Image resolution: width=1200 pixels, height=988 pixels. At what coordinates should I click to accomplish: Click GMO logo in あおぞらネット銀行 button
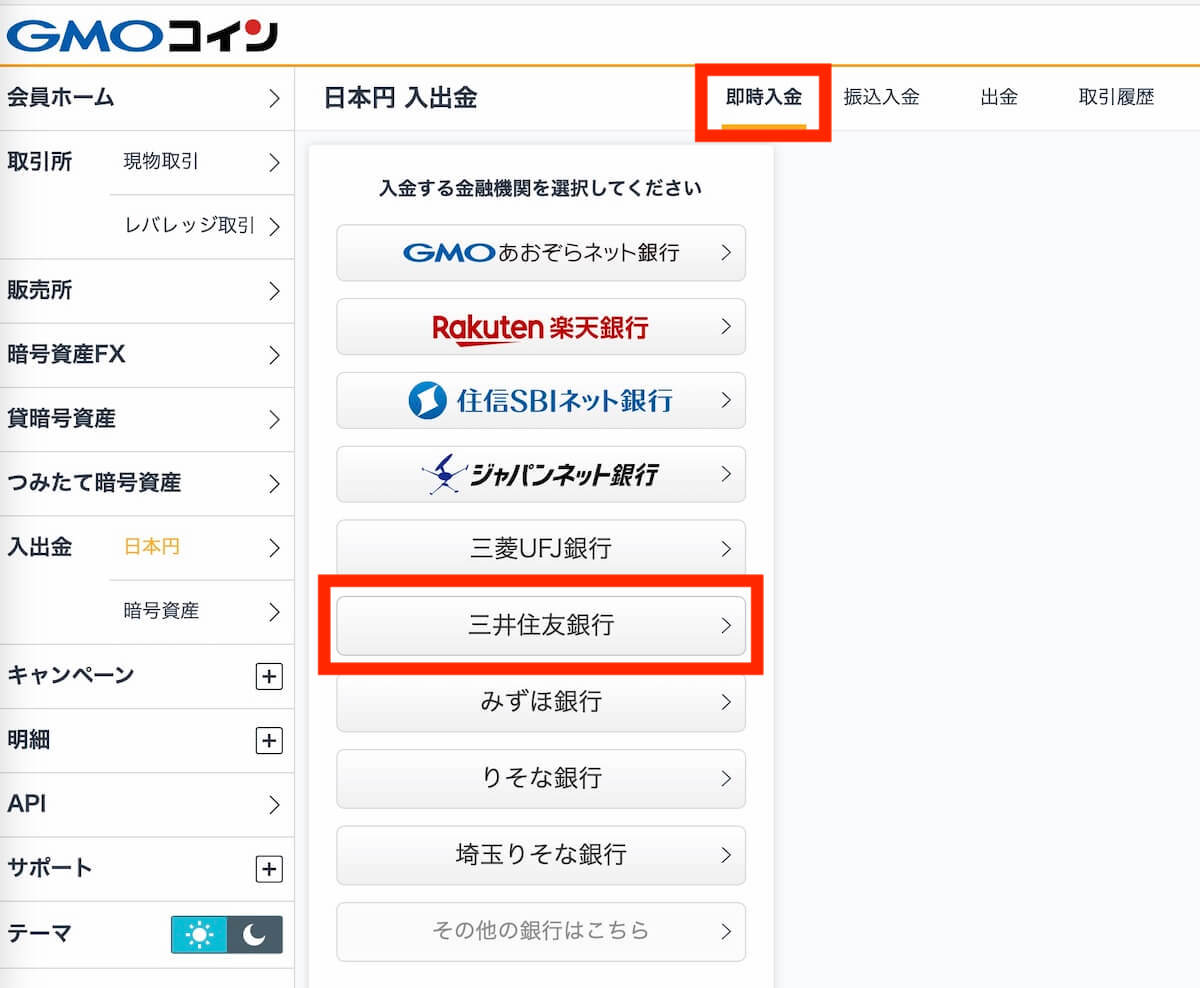point(449,253)
